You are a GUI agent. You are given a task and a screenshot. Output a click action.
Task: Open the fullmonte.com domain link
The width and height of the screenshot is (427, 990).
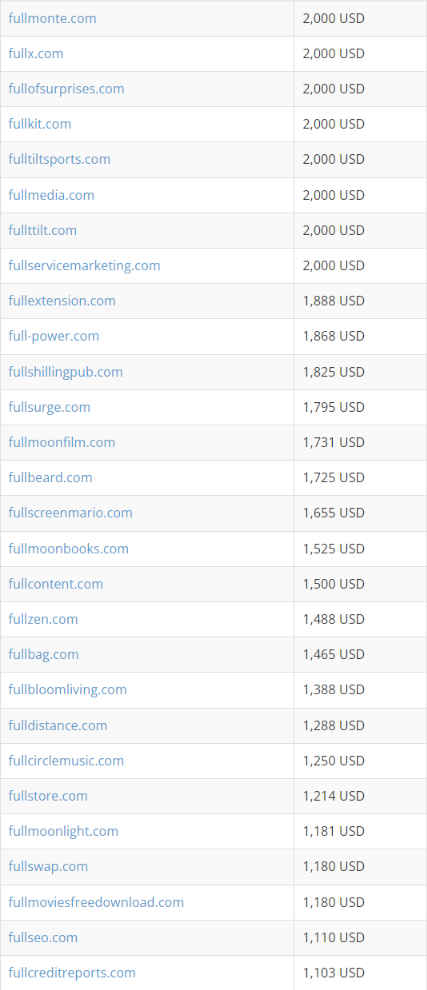coord(52,18)
